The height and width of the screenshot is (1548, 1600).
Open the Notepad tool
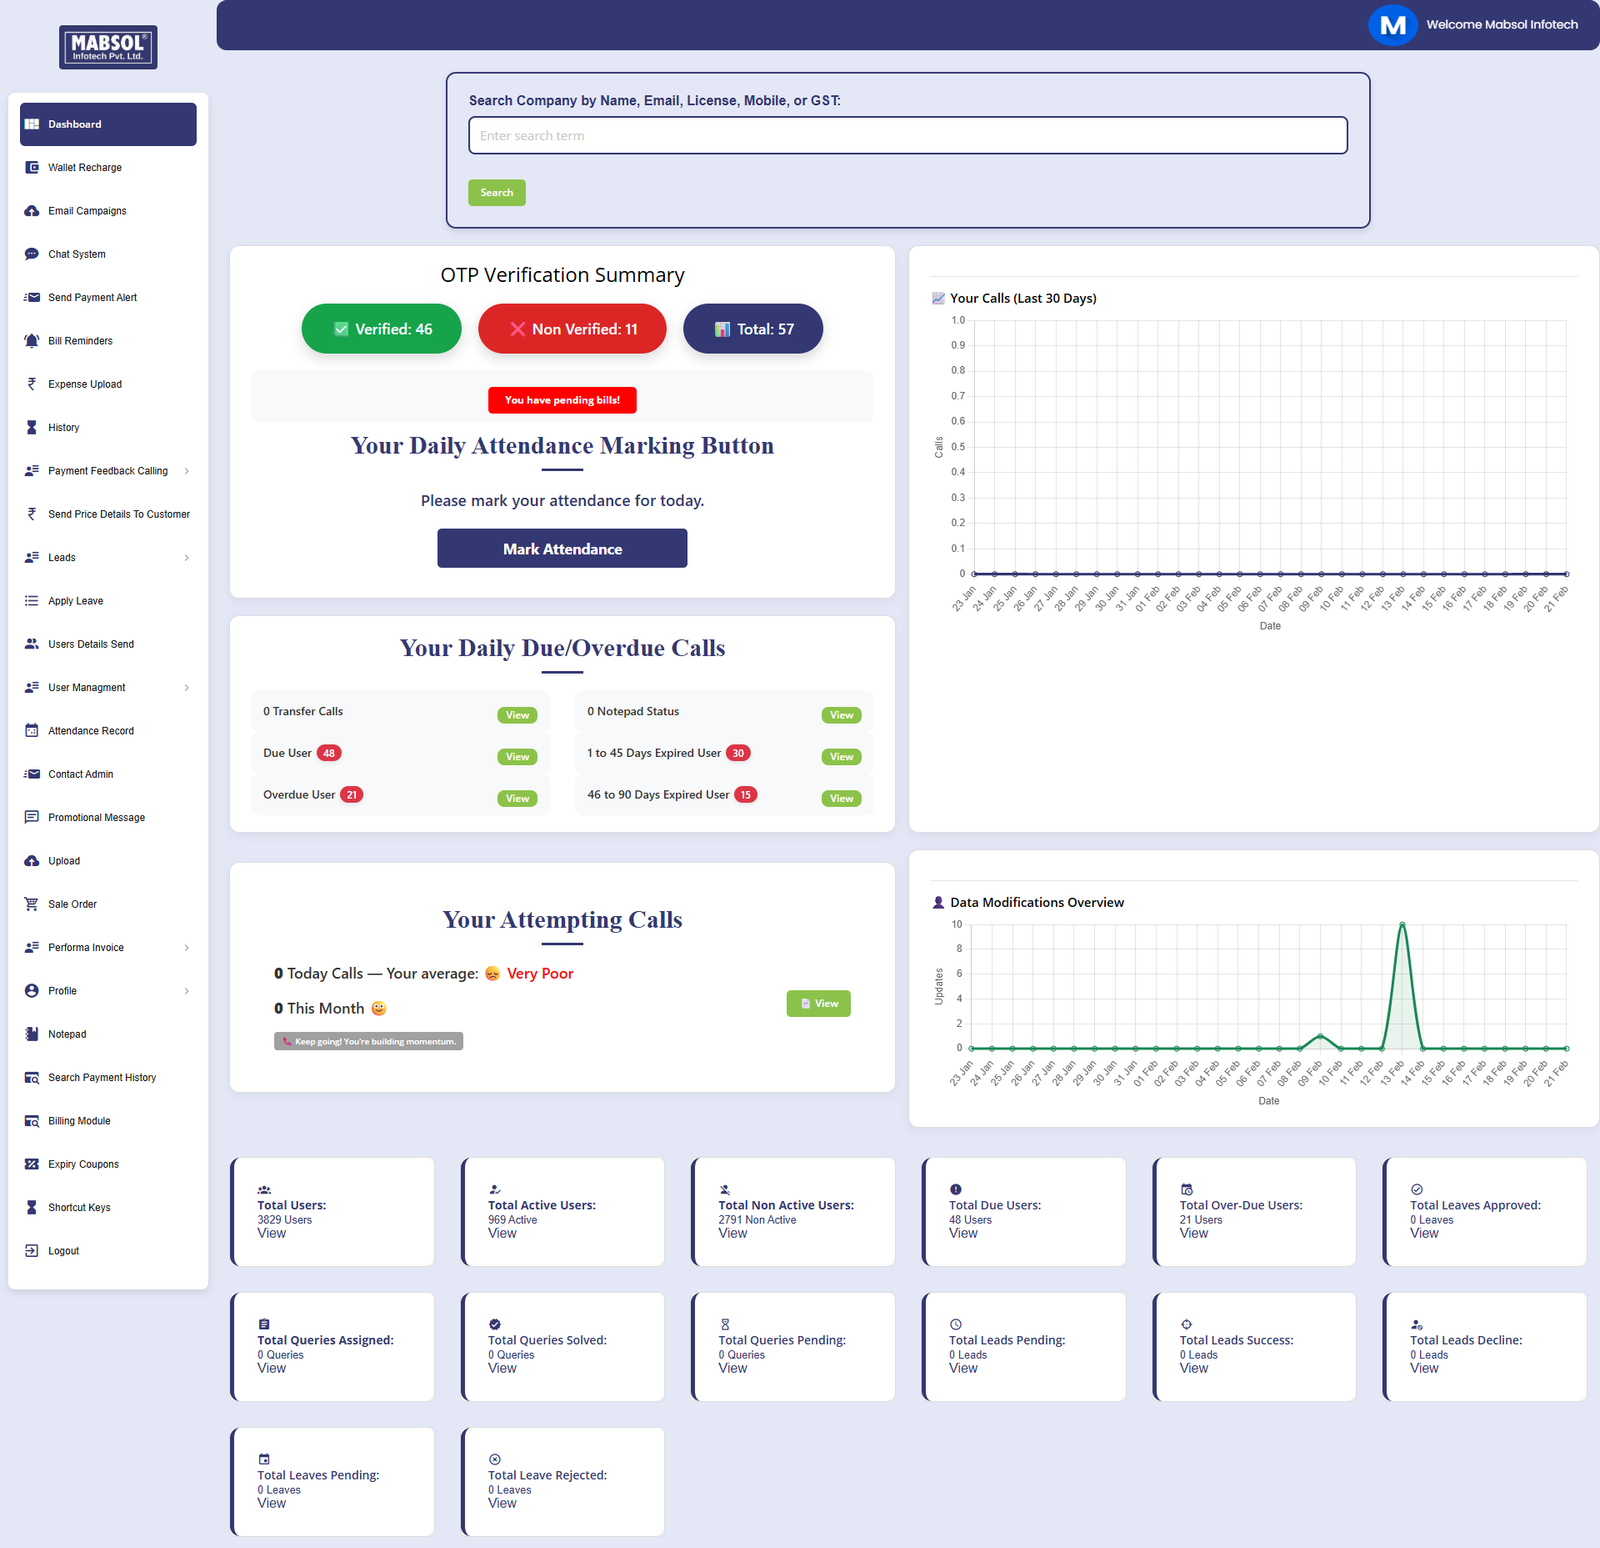click(66, 1034)
